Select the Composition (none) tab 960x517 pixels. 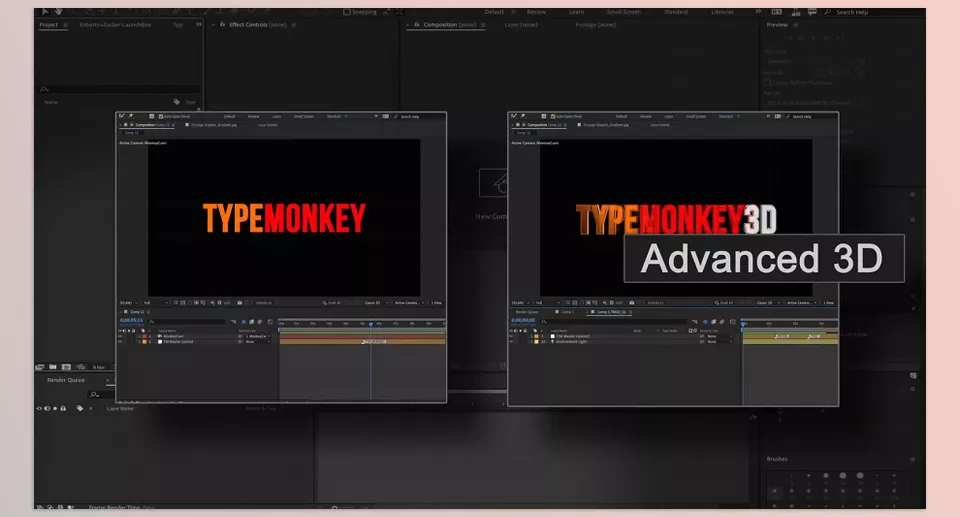point(449,25)
